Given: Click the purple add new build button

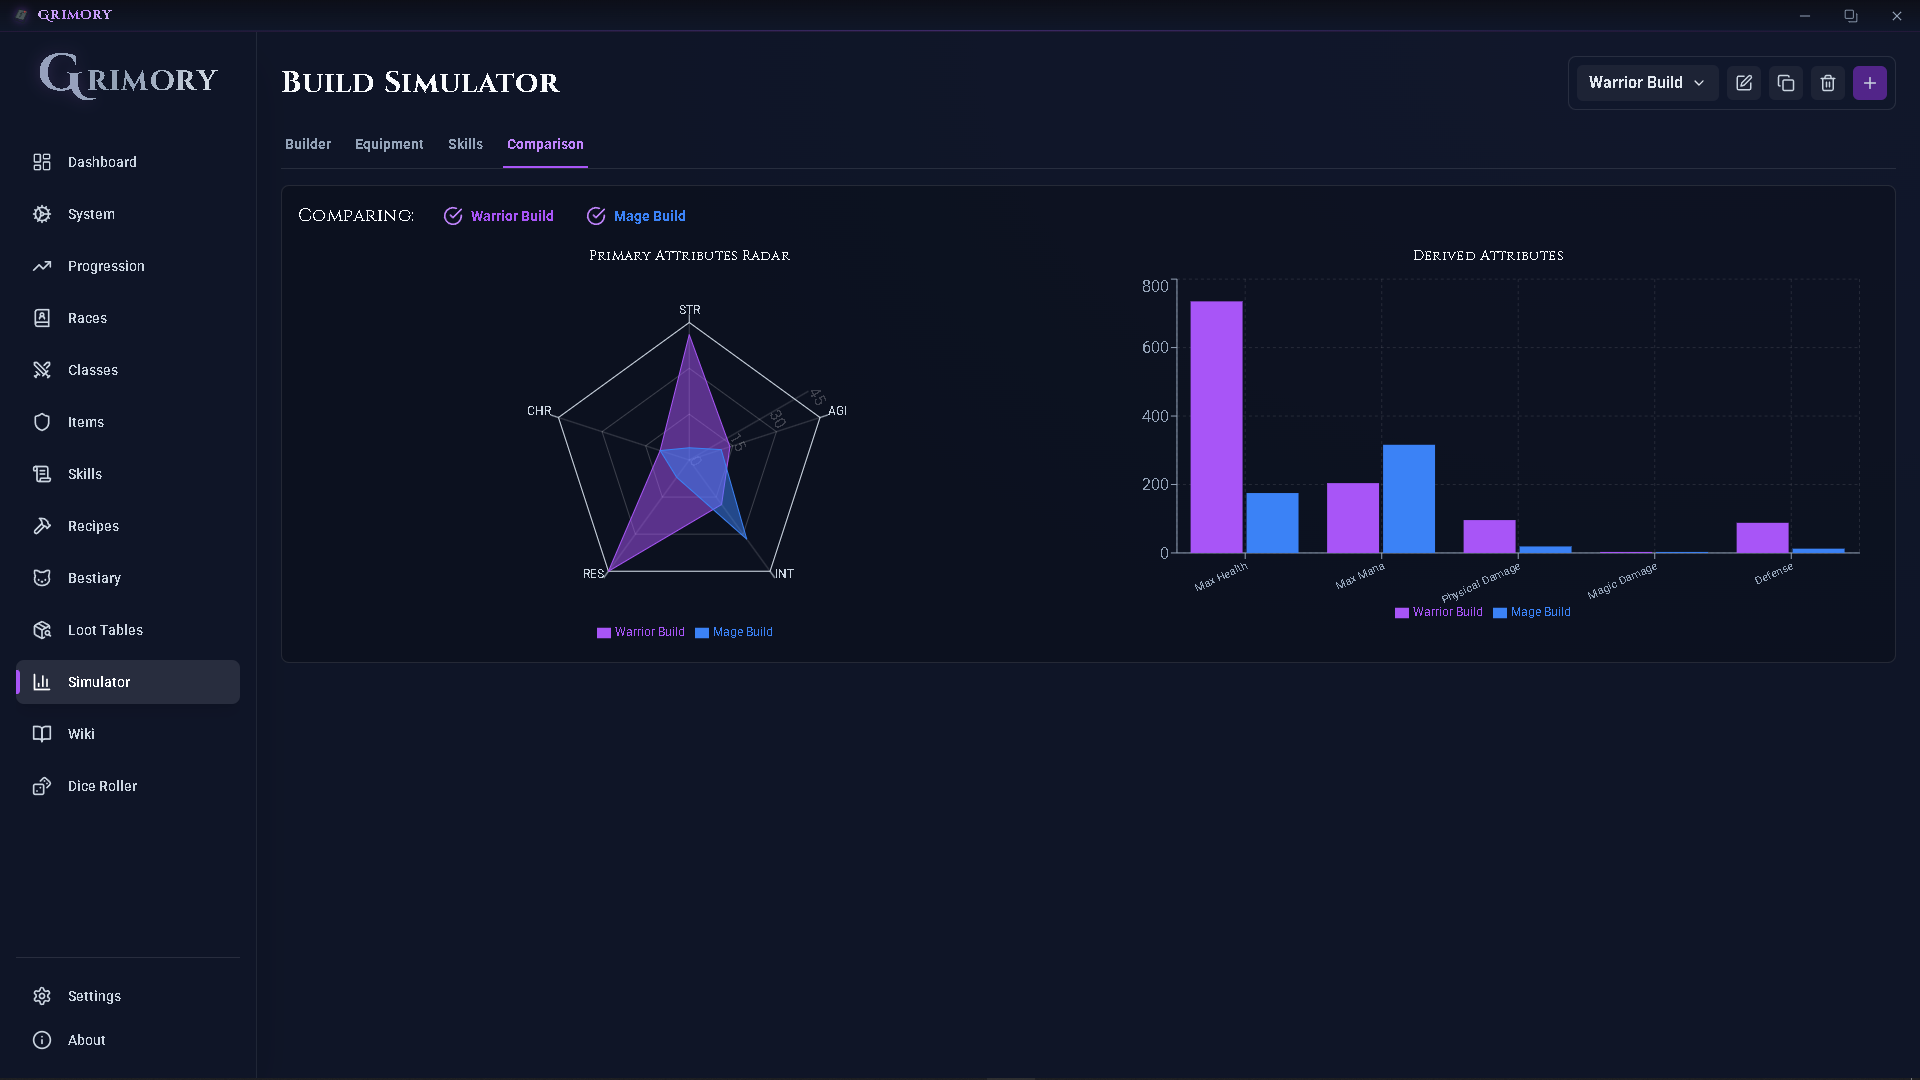Looking at the screenshot, I should [1870, 83].
